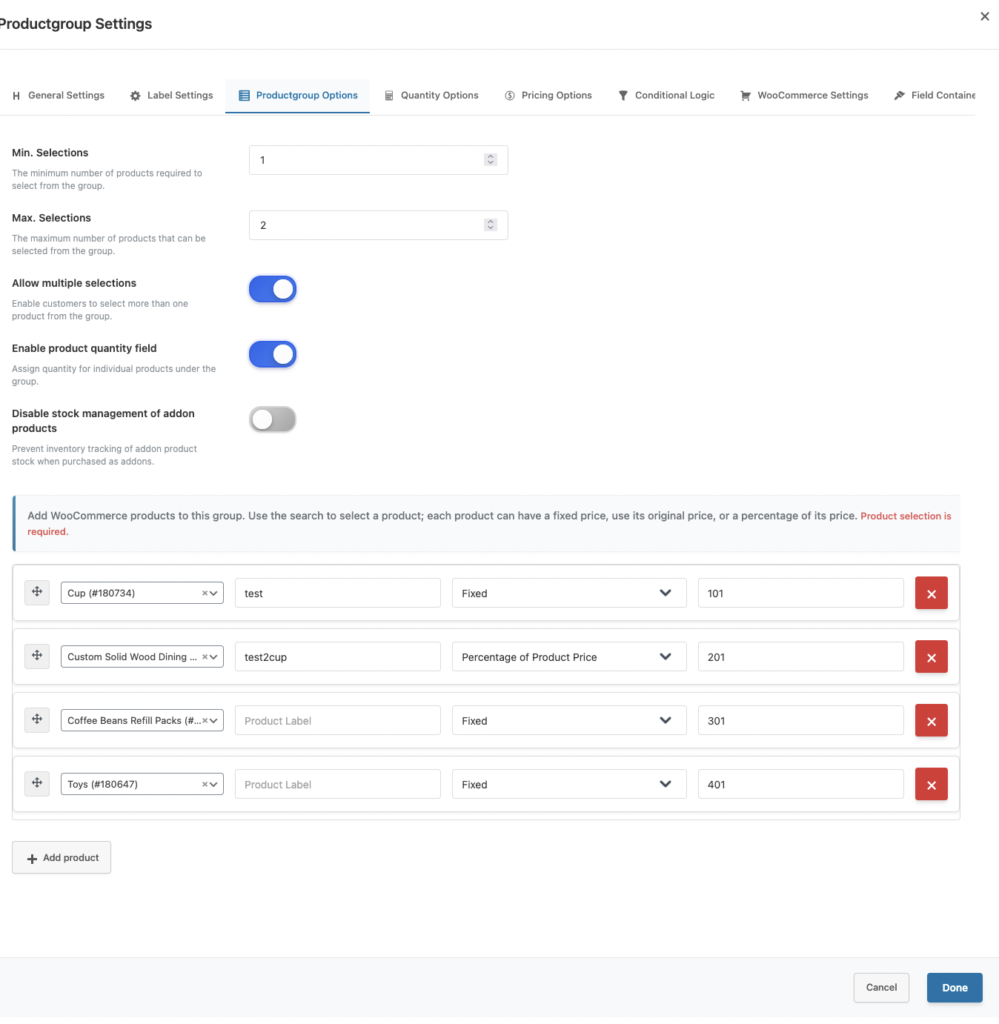Delete the Coffee Beans Refill Packs row

pos(930,720)
